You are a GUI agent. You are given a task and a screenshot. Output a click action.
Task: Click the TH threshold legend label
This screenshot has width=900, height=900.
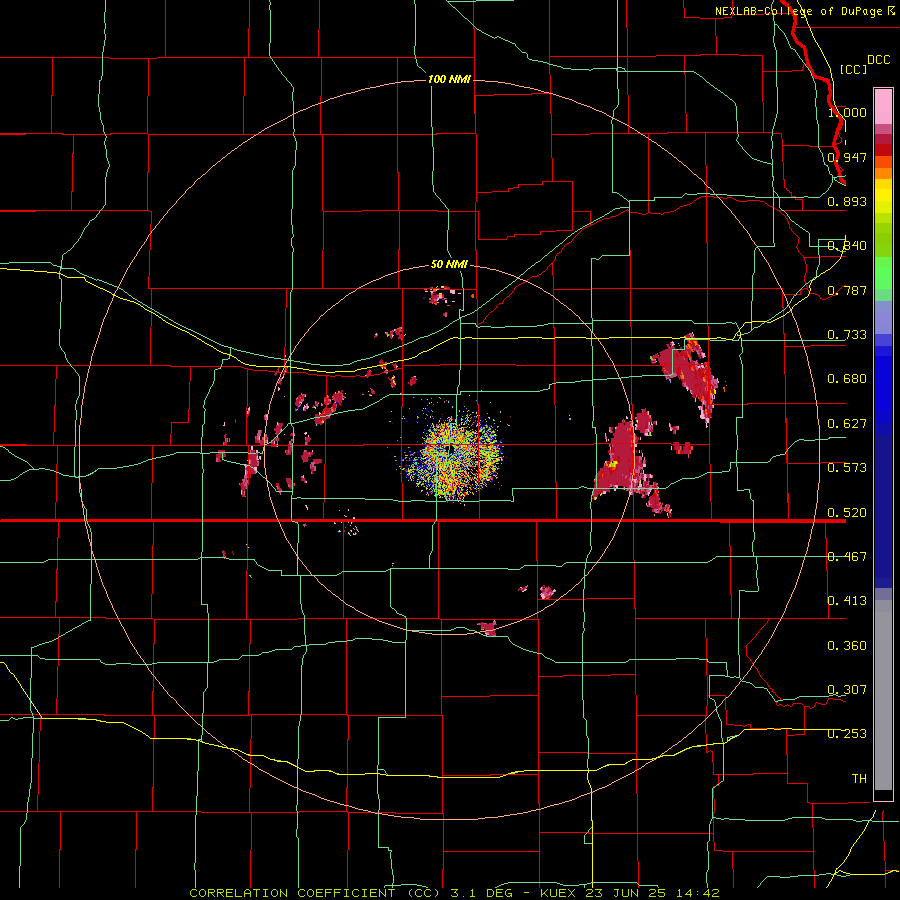tap(859, 779)
